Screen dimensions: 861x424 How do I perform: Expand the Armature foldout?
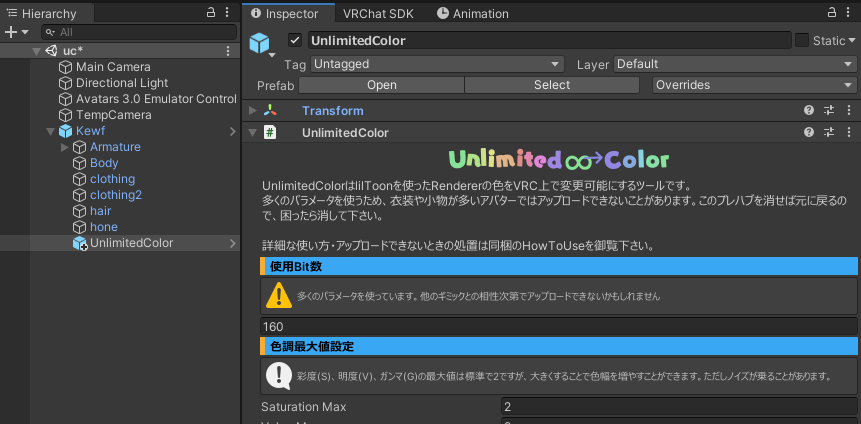[65, 147]
